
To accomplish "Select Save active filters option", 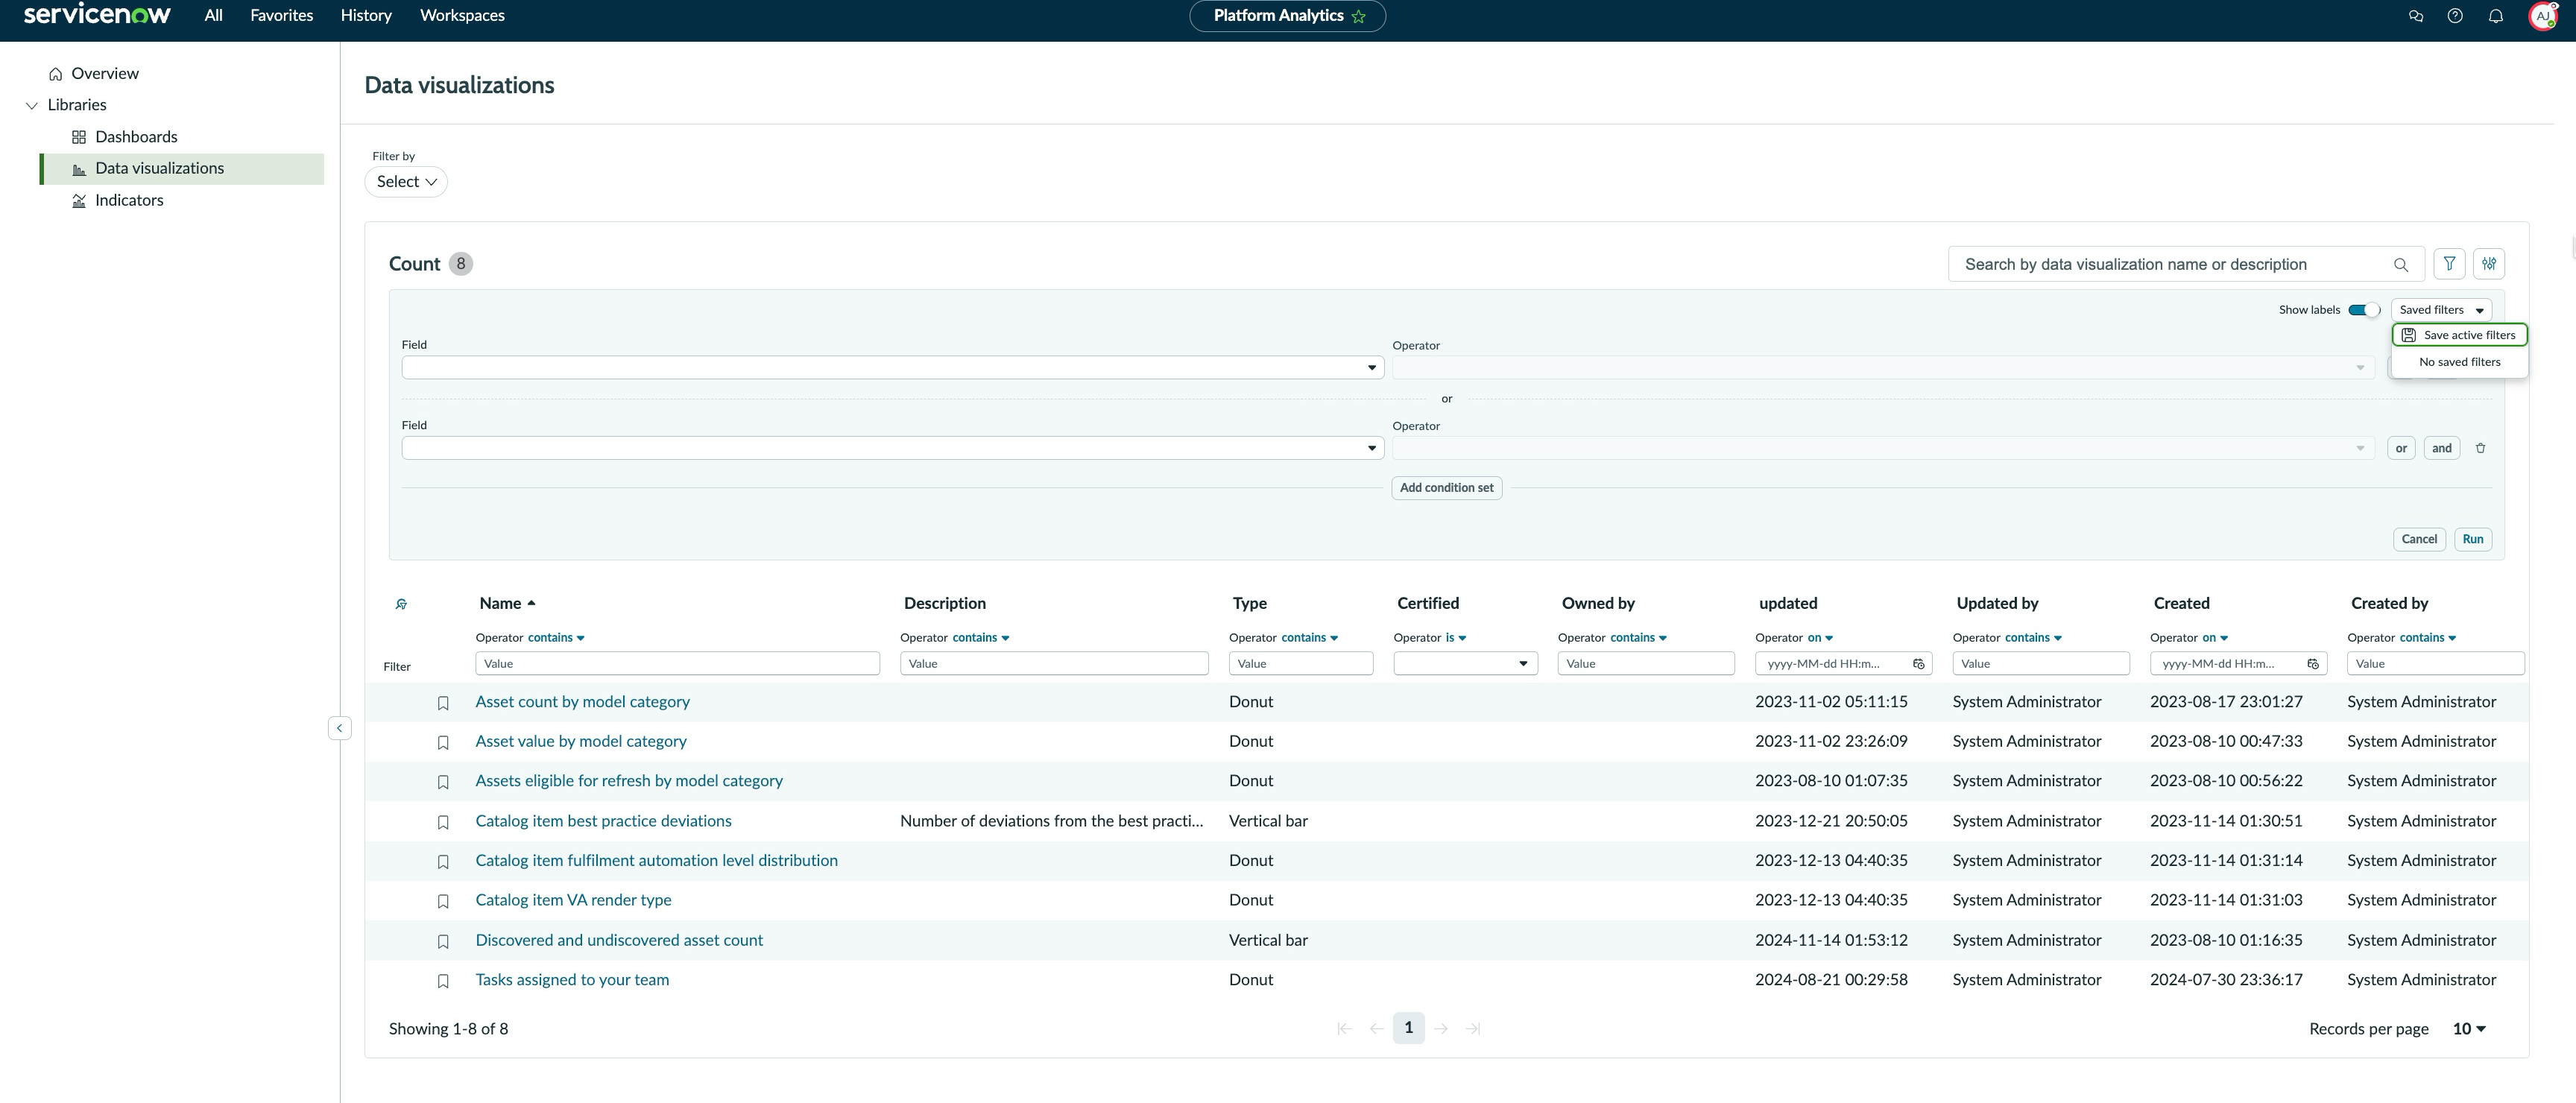I will click(2459, 335).
